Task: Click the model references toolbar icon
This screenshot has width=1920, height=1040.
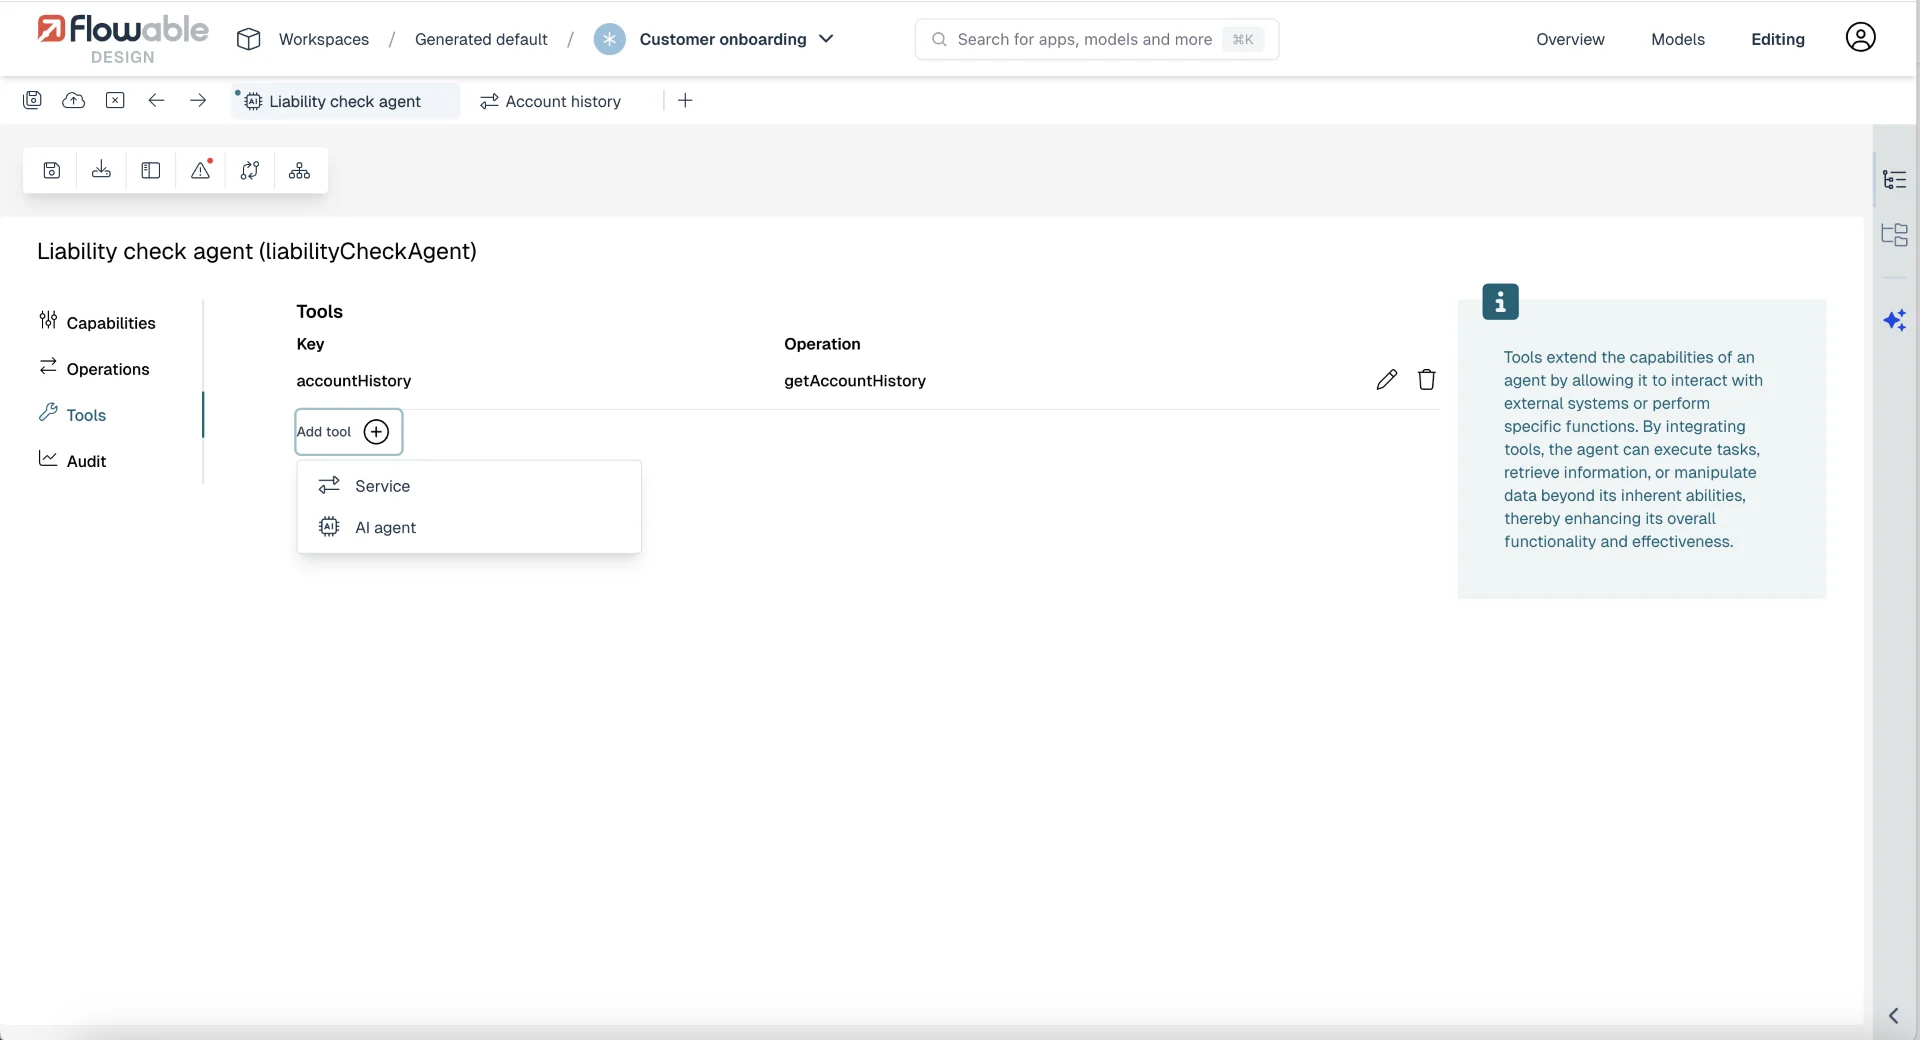Action: [250, 171]
